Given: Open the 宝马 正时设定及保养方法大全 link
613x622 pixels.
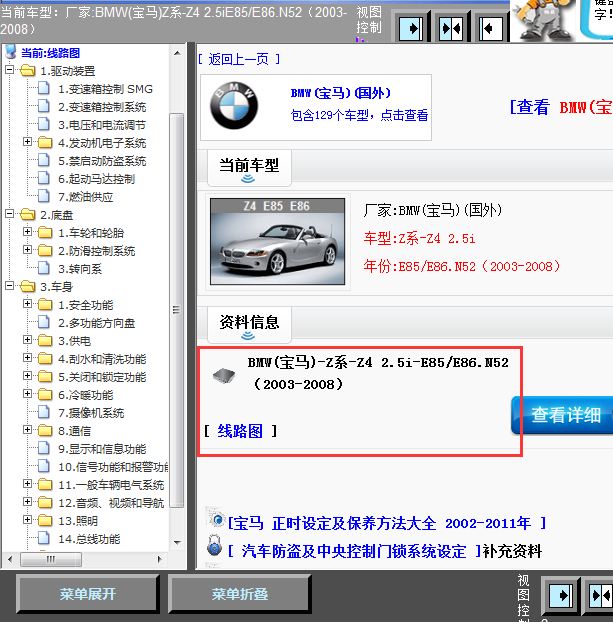Looking at the screenshot, I should tap(387, 523).
